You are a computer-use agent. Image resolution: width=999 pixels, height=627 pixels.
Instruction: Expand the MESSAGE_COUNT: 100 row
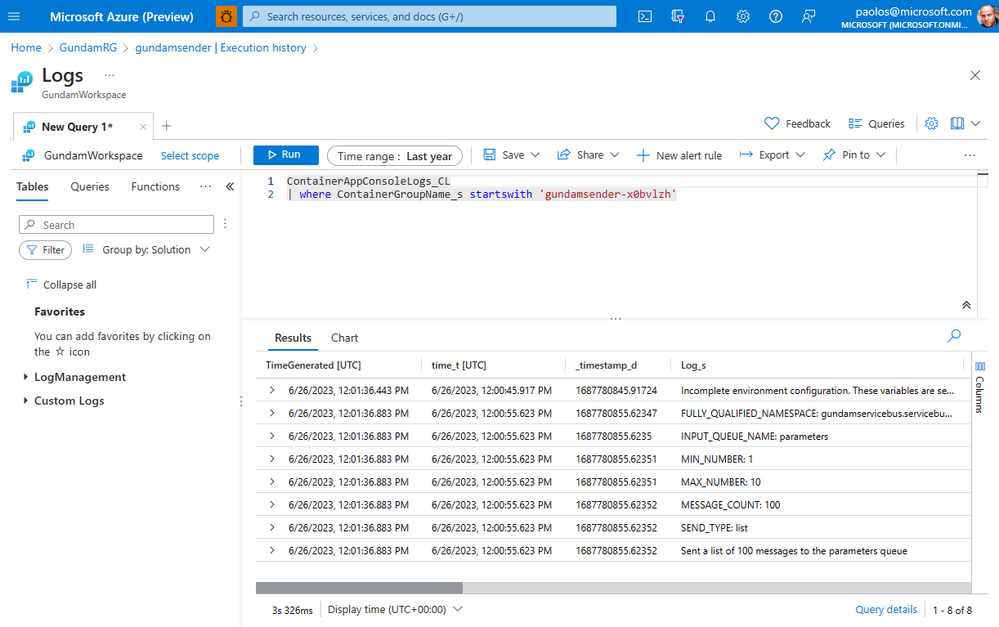point(272,505)
